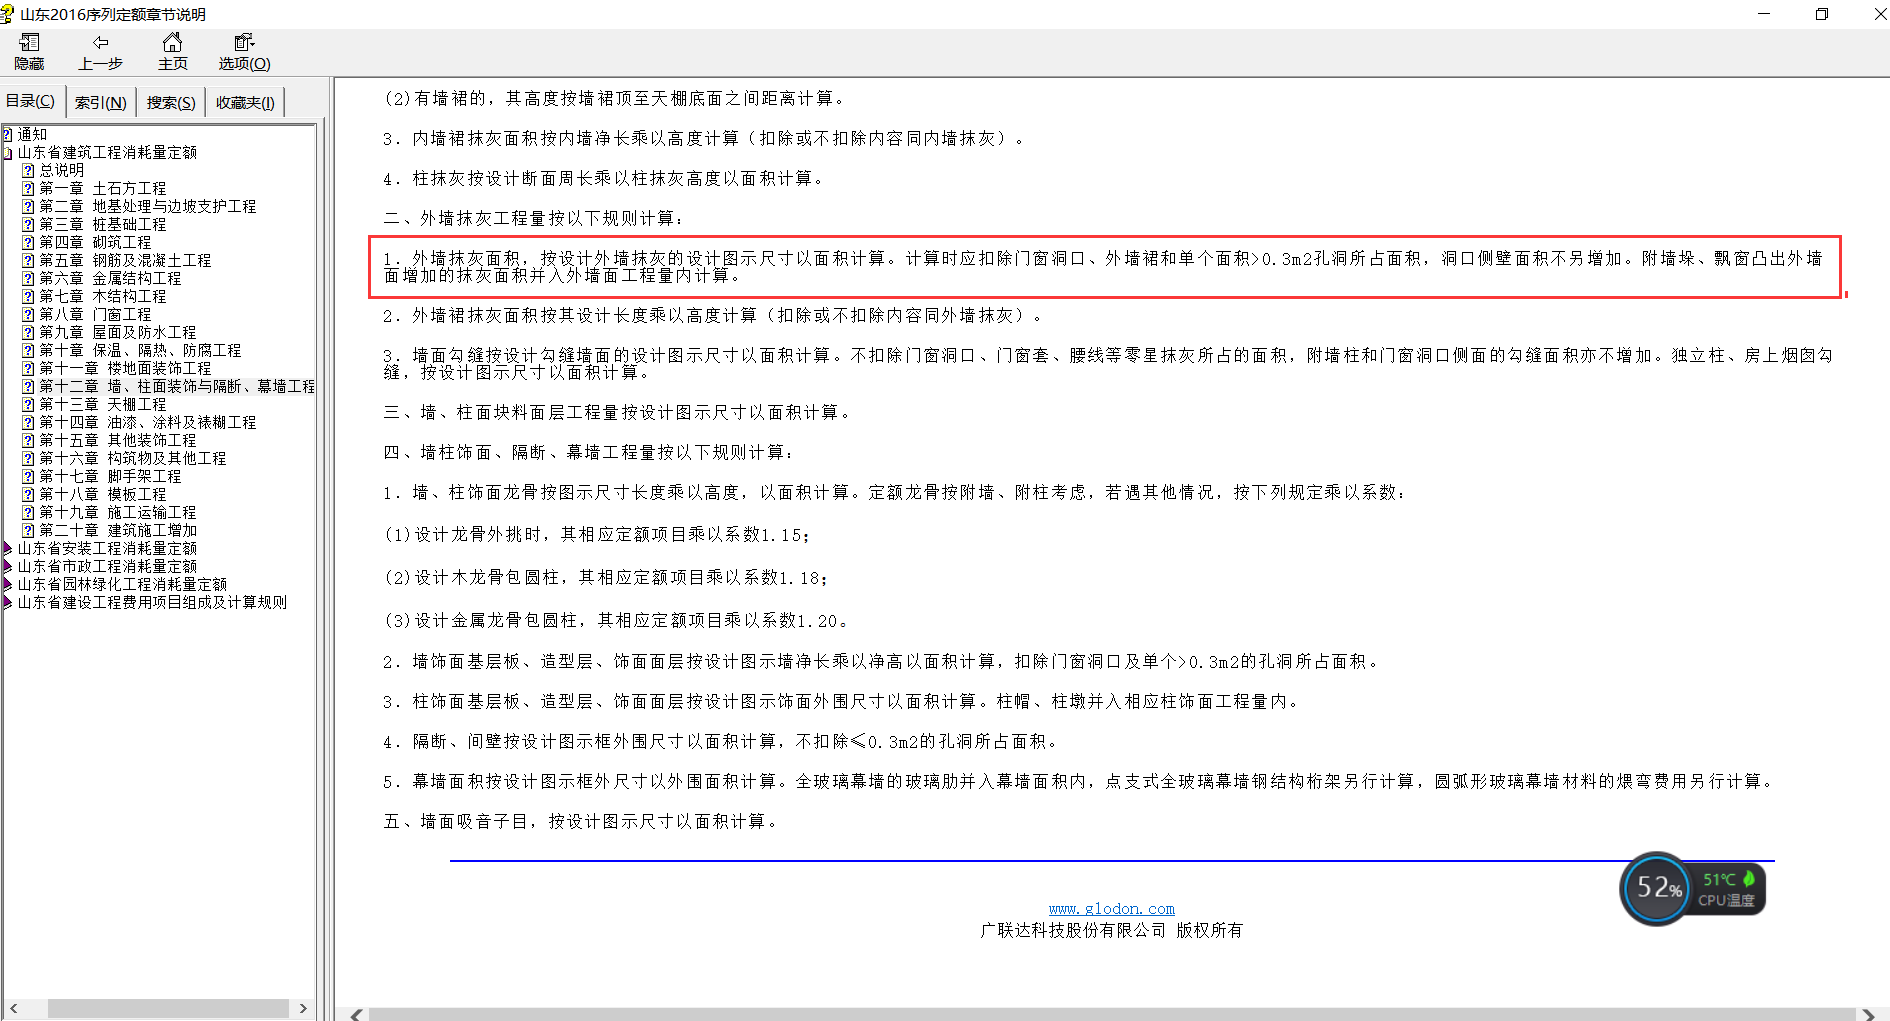
Task: Collapse the 山东省建筑工程消耗量定额 book icon
Action: (7, 152)
